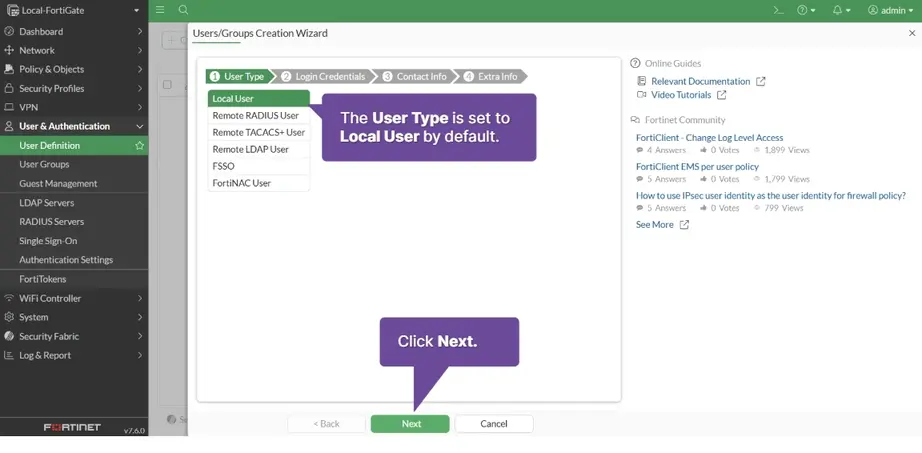Click the Back button

click(326, 424)
